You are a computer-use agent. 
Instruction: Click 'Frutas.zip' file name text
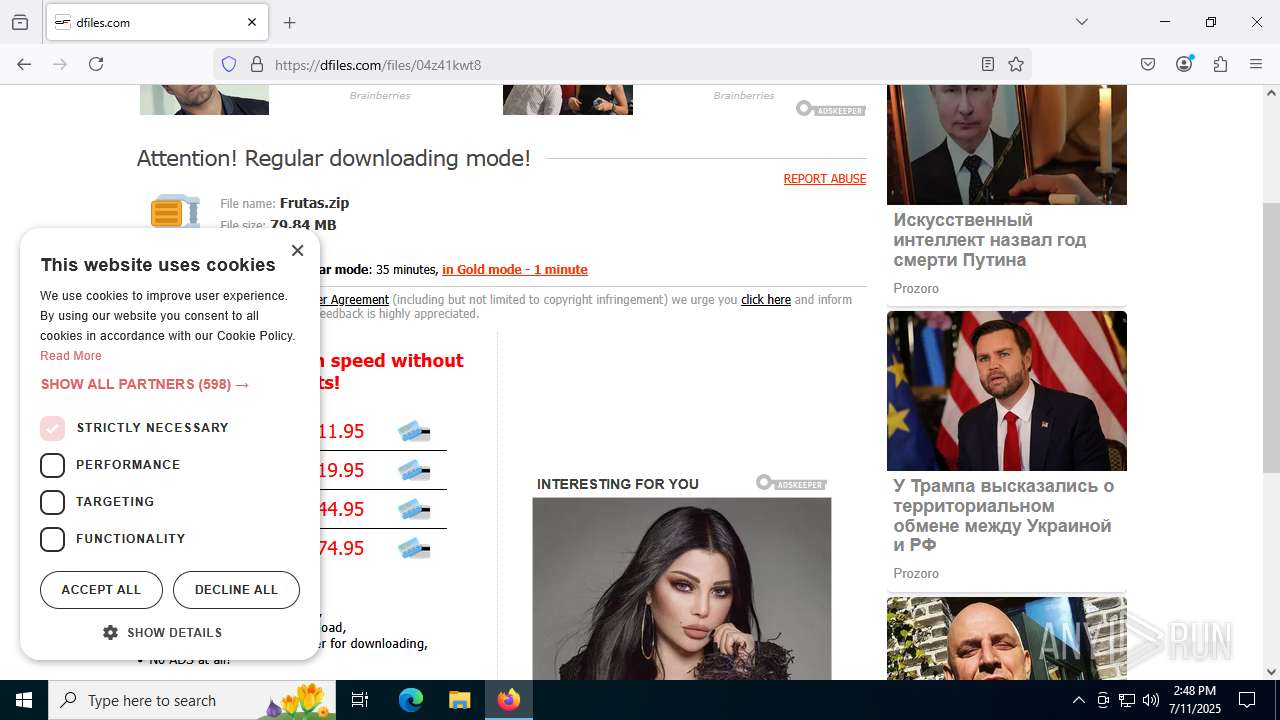point(314,203)
